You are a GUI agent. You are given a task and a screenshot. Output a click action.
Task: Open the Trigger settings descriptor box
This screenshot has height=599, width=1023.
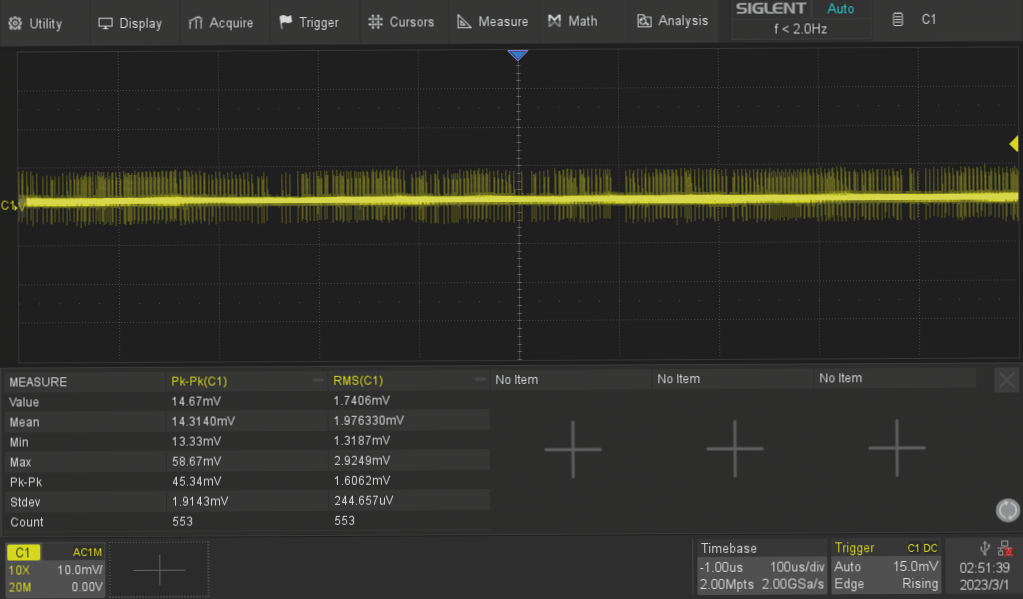[x=886, y=567]
